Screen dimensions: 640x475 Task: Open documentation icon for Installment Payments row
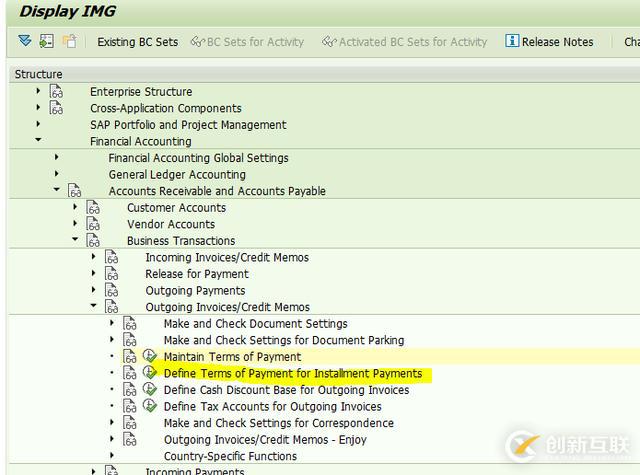(130, 373)
